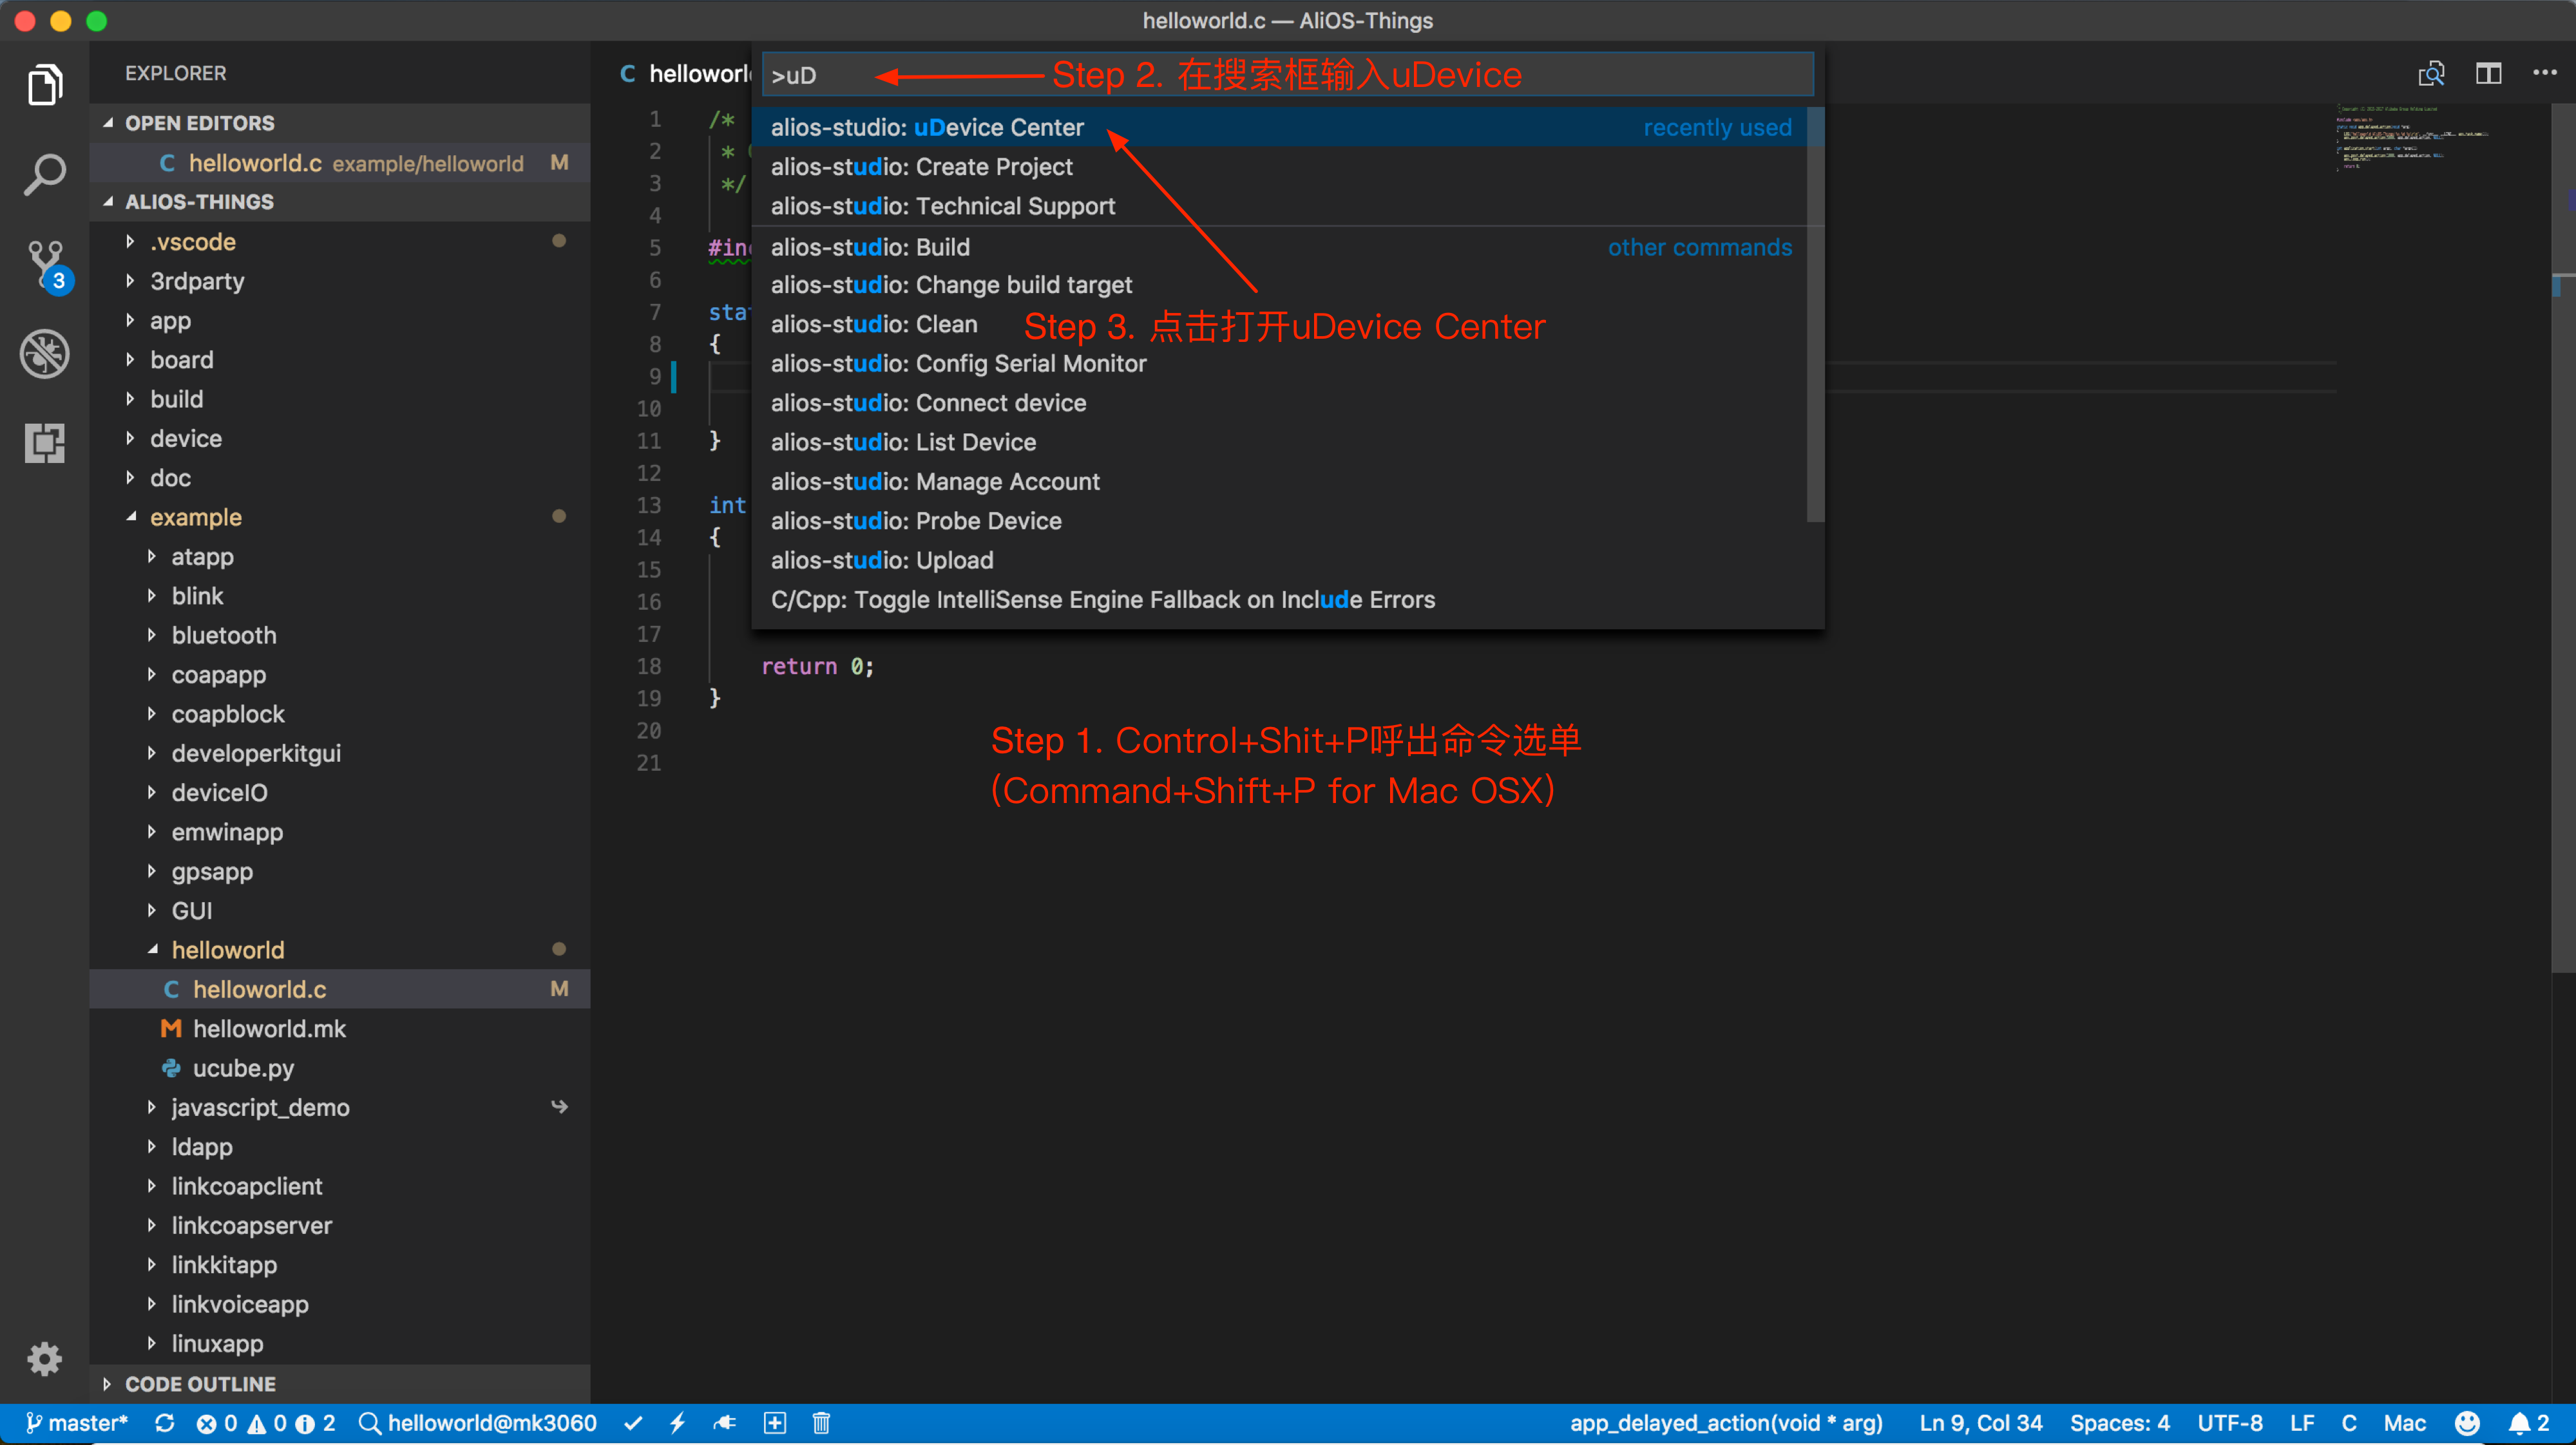This screenshot has height=1445, width=2576.
Task: Open the Extensions view in the activity bar
Action: click(45, 443)
